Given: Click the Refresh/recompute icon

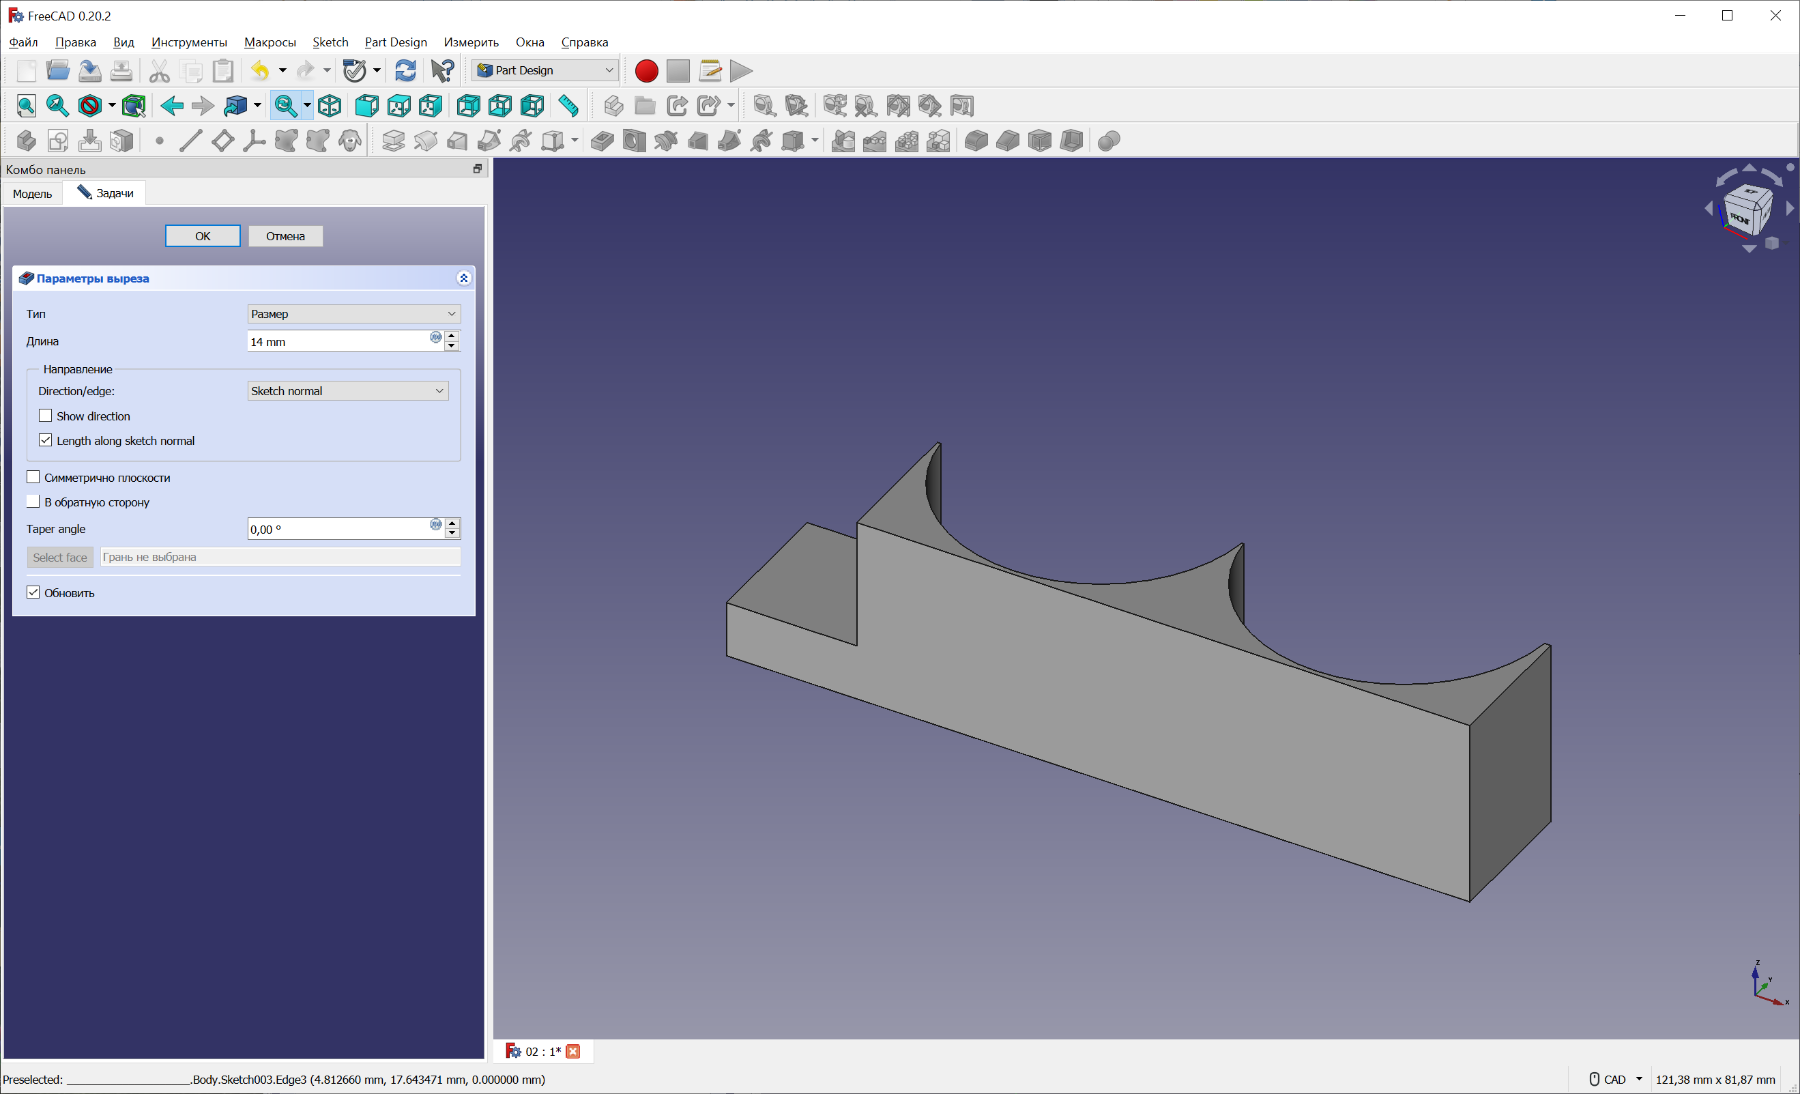Looking at the screenshot, I should tap(405, 70).
